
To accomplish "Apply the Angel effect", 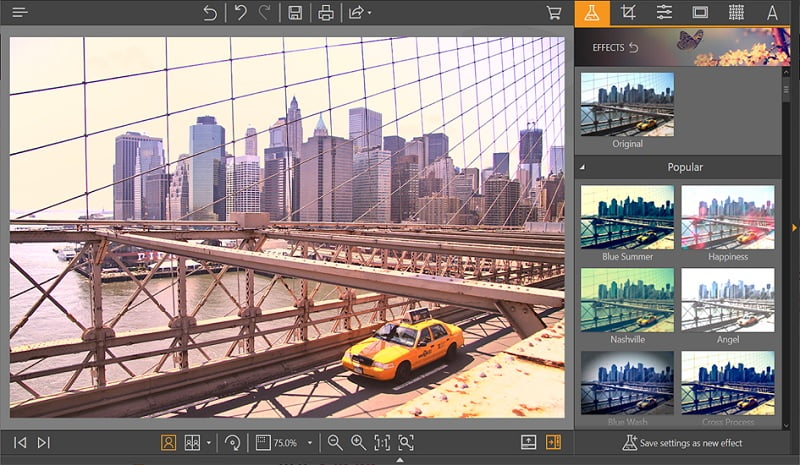I will 728,300.
